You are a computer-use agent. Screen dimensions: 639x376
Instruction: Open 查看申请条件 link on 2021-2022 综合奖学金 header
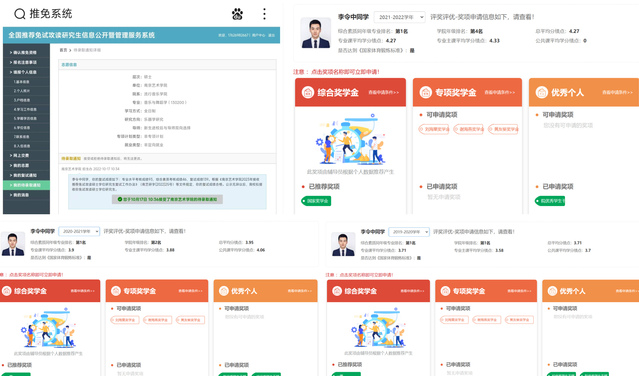383,92
